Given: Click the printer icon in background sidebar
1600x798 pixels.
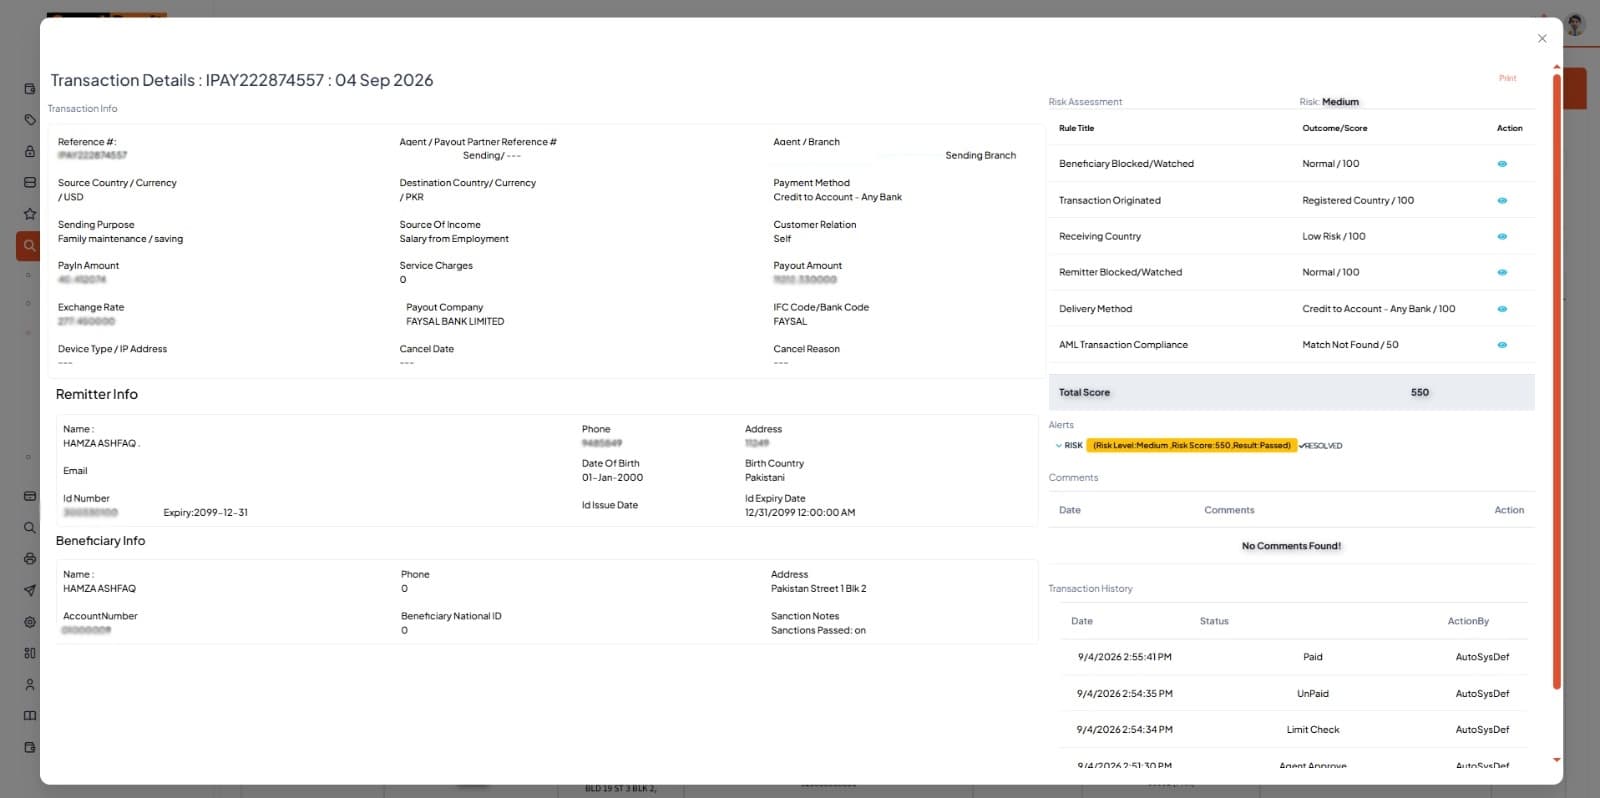Looking at the screenshot, I should point(30,559).
